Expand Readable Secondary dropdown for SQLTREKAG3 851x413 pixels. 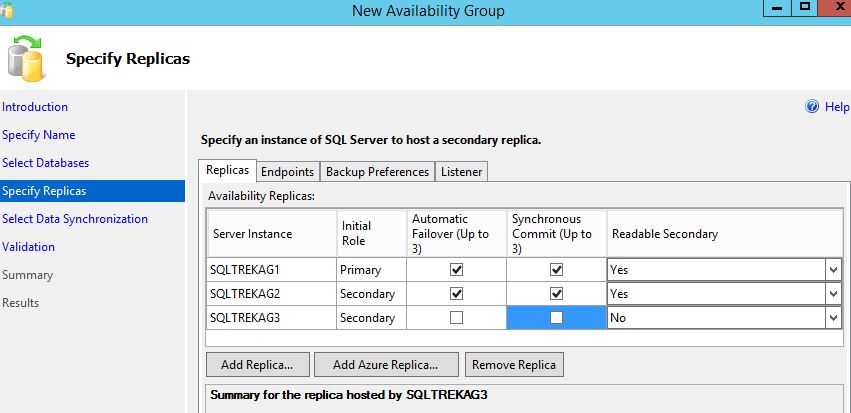tap(832, 317)
